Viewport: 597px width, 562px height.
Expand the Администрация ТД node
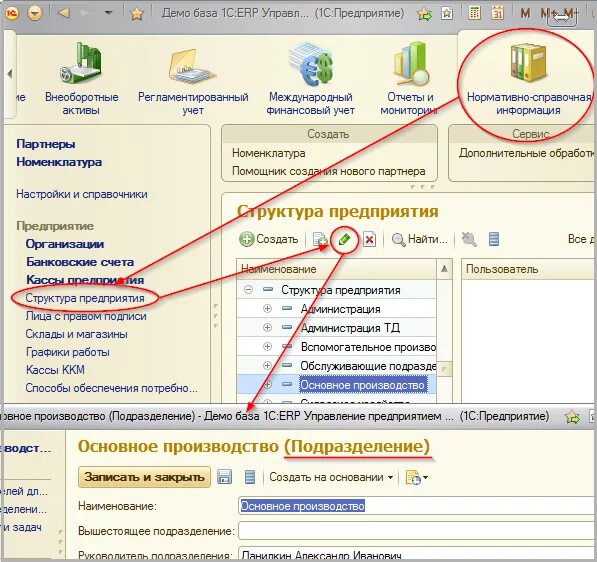pyautogui.click(x=267, y=327)
